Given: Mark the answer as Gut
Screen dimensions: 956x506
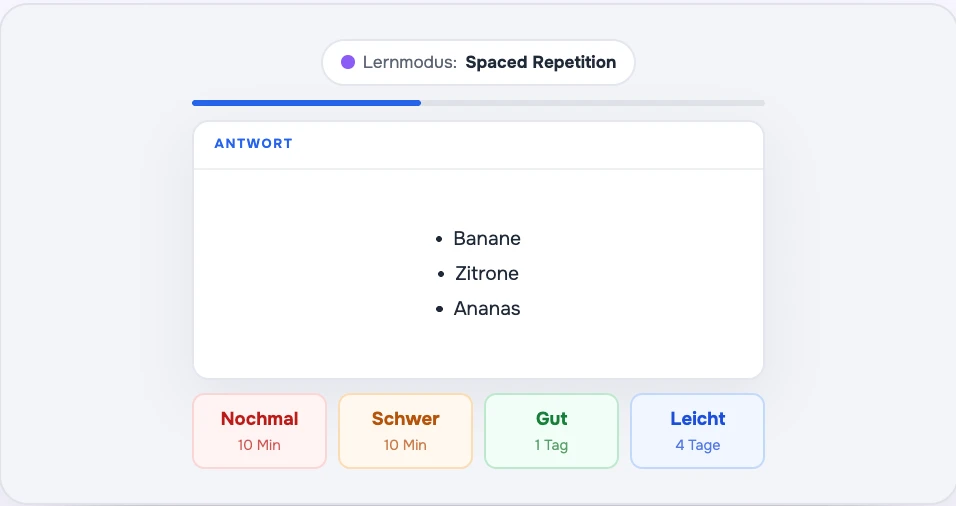Looking at the screenshot, I should [x=551, y=431].
